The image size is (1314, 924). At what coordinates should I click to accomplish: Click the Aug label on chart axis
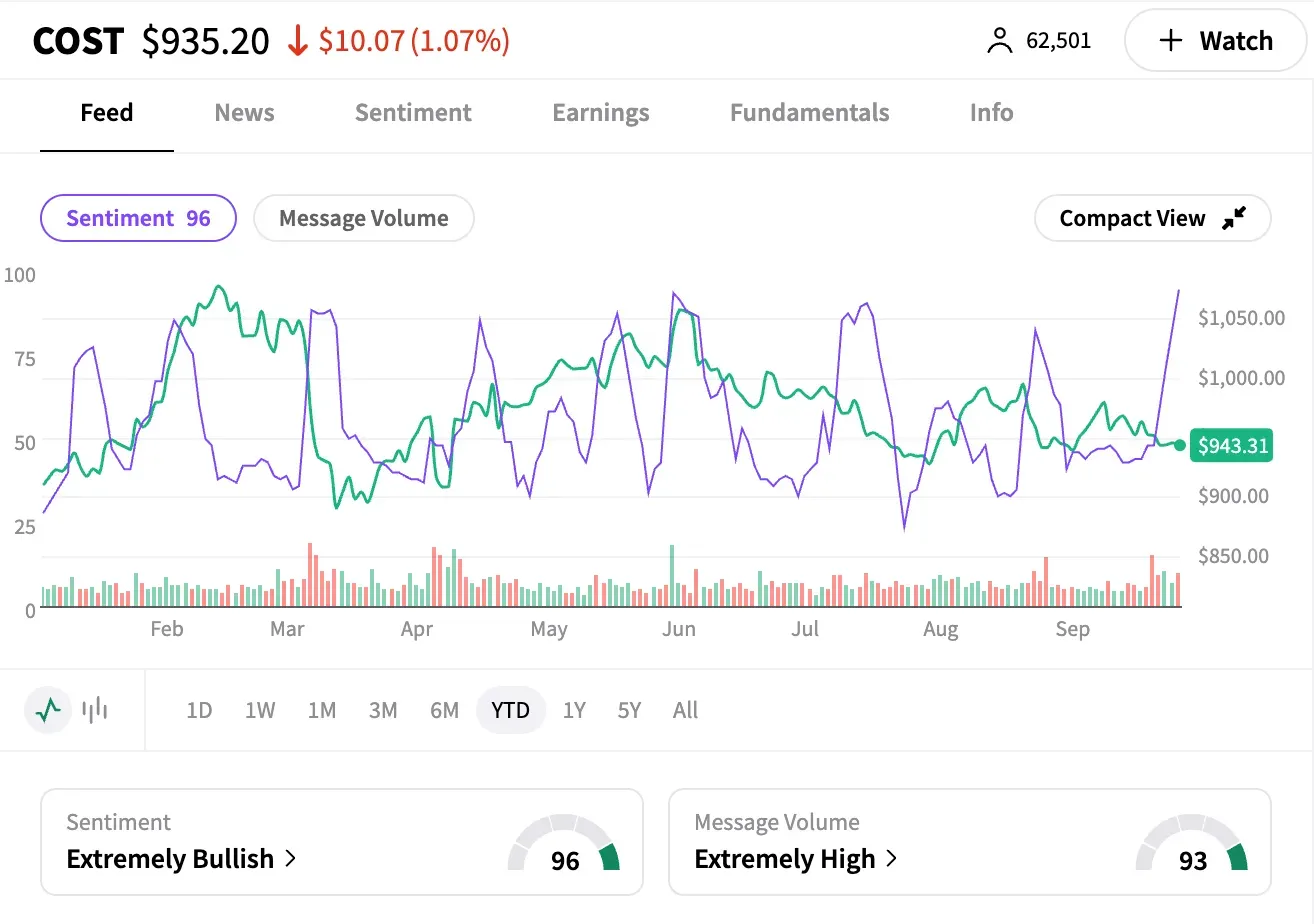point(940,629)
